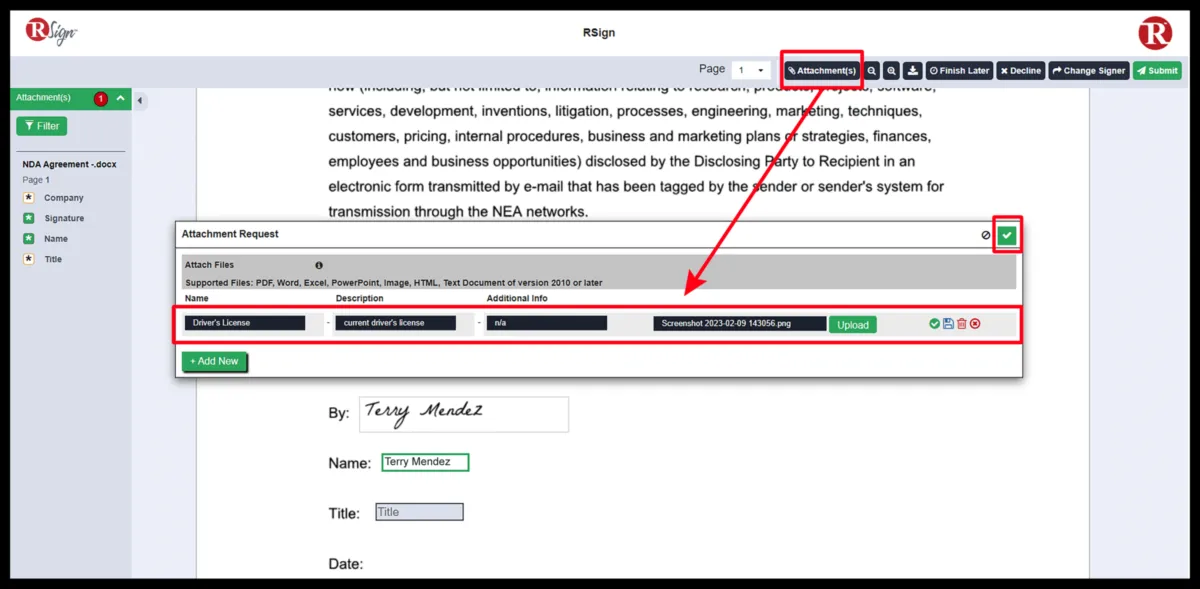Click the Company field star icon

tap(29, 198)
